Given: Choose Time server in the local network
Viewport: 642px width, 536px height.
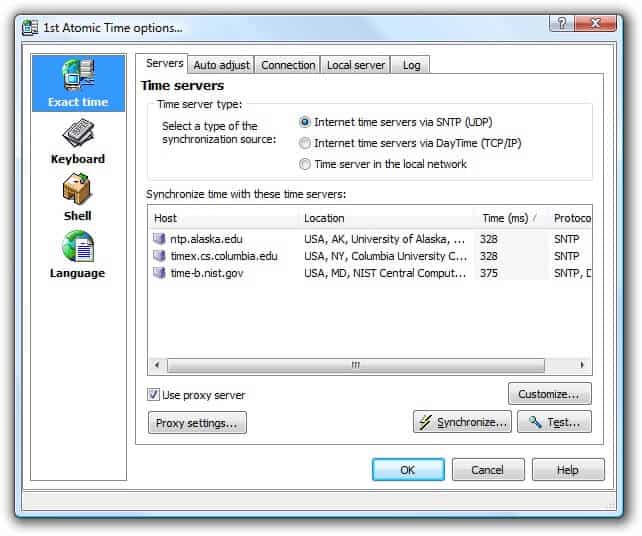Looking at the screenshot, I should pyautogui.click(x=305, y=164).
